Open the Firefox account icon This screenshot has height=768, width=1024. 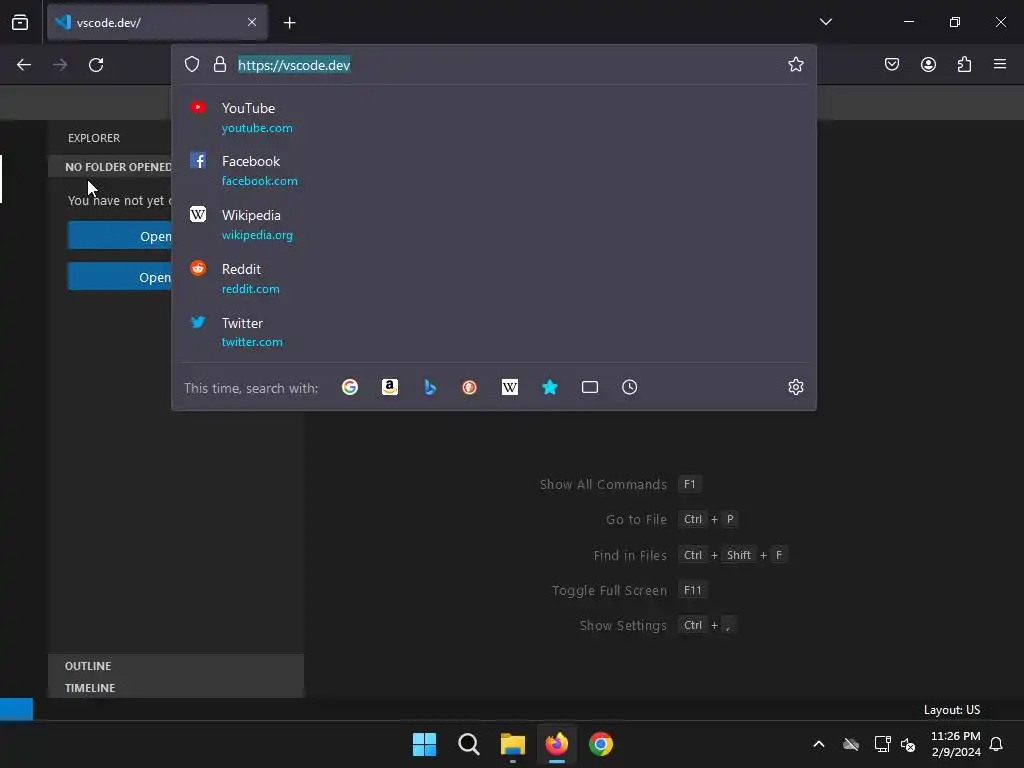(x=928, y=64)
